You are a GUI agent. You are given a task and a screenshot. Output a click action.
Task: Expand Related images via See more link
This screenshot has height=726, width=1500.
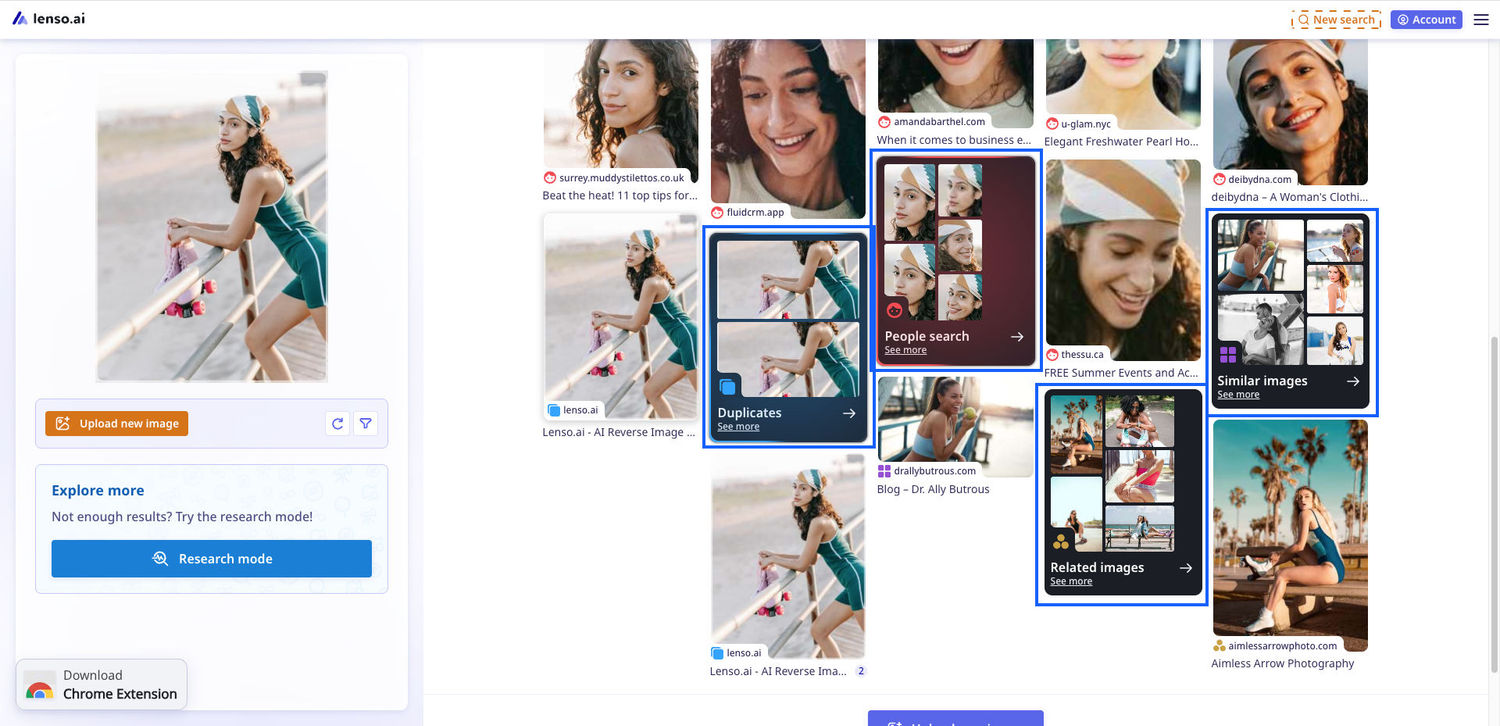click(1071, 582)
